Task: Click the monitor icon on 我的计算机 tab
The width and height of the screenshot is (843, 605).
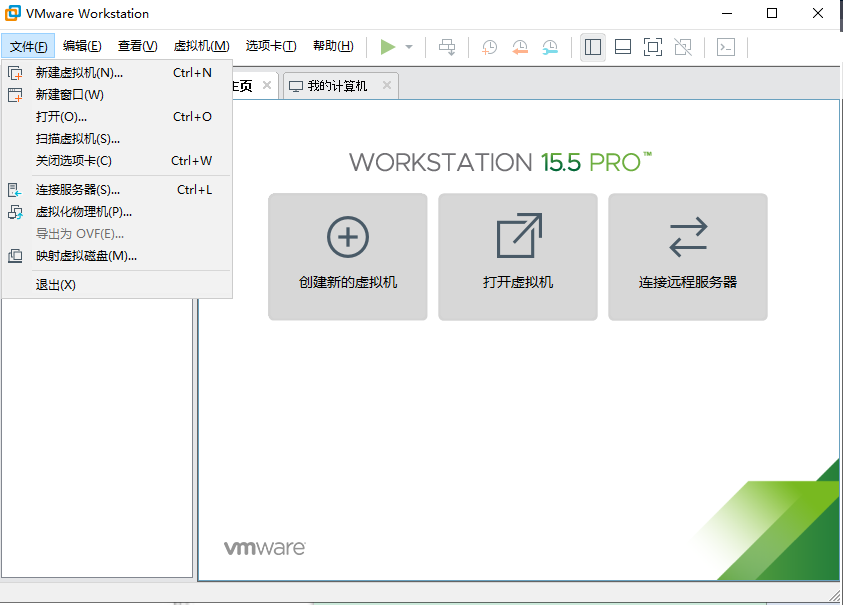Action: 296,86
